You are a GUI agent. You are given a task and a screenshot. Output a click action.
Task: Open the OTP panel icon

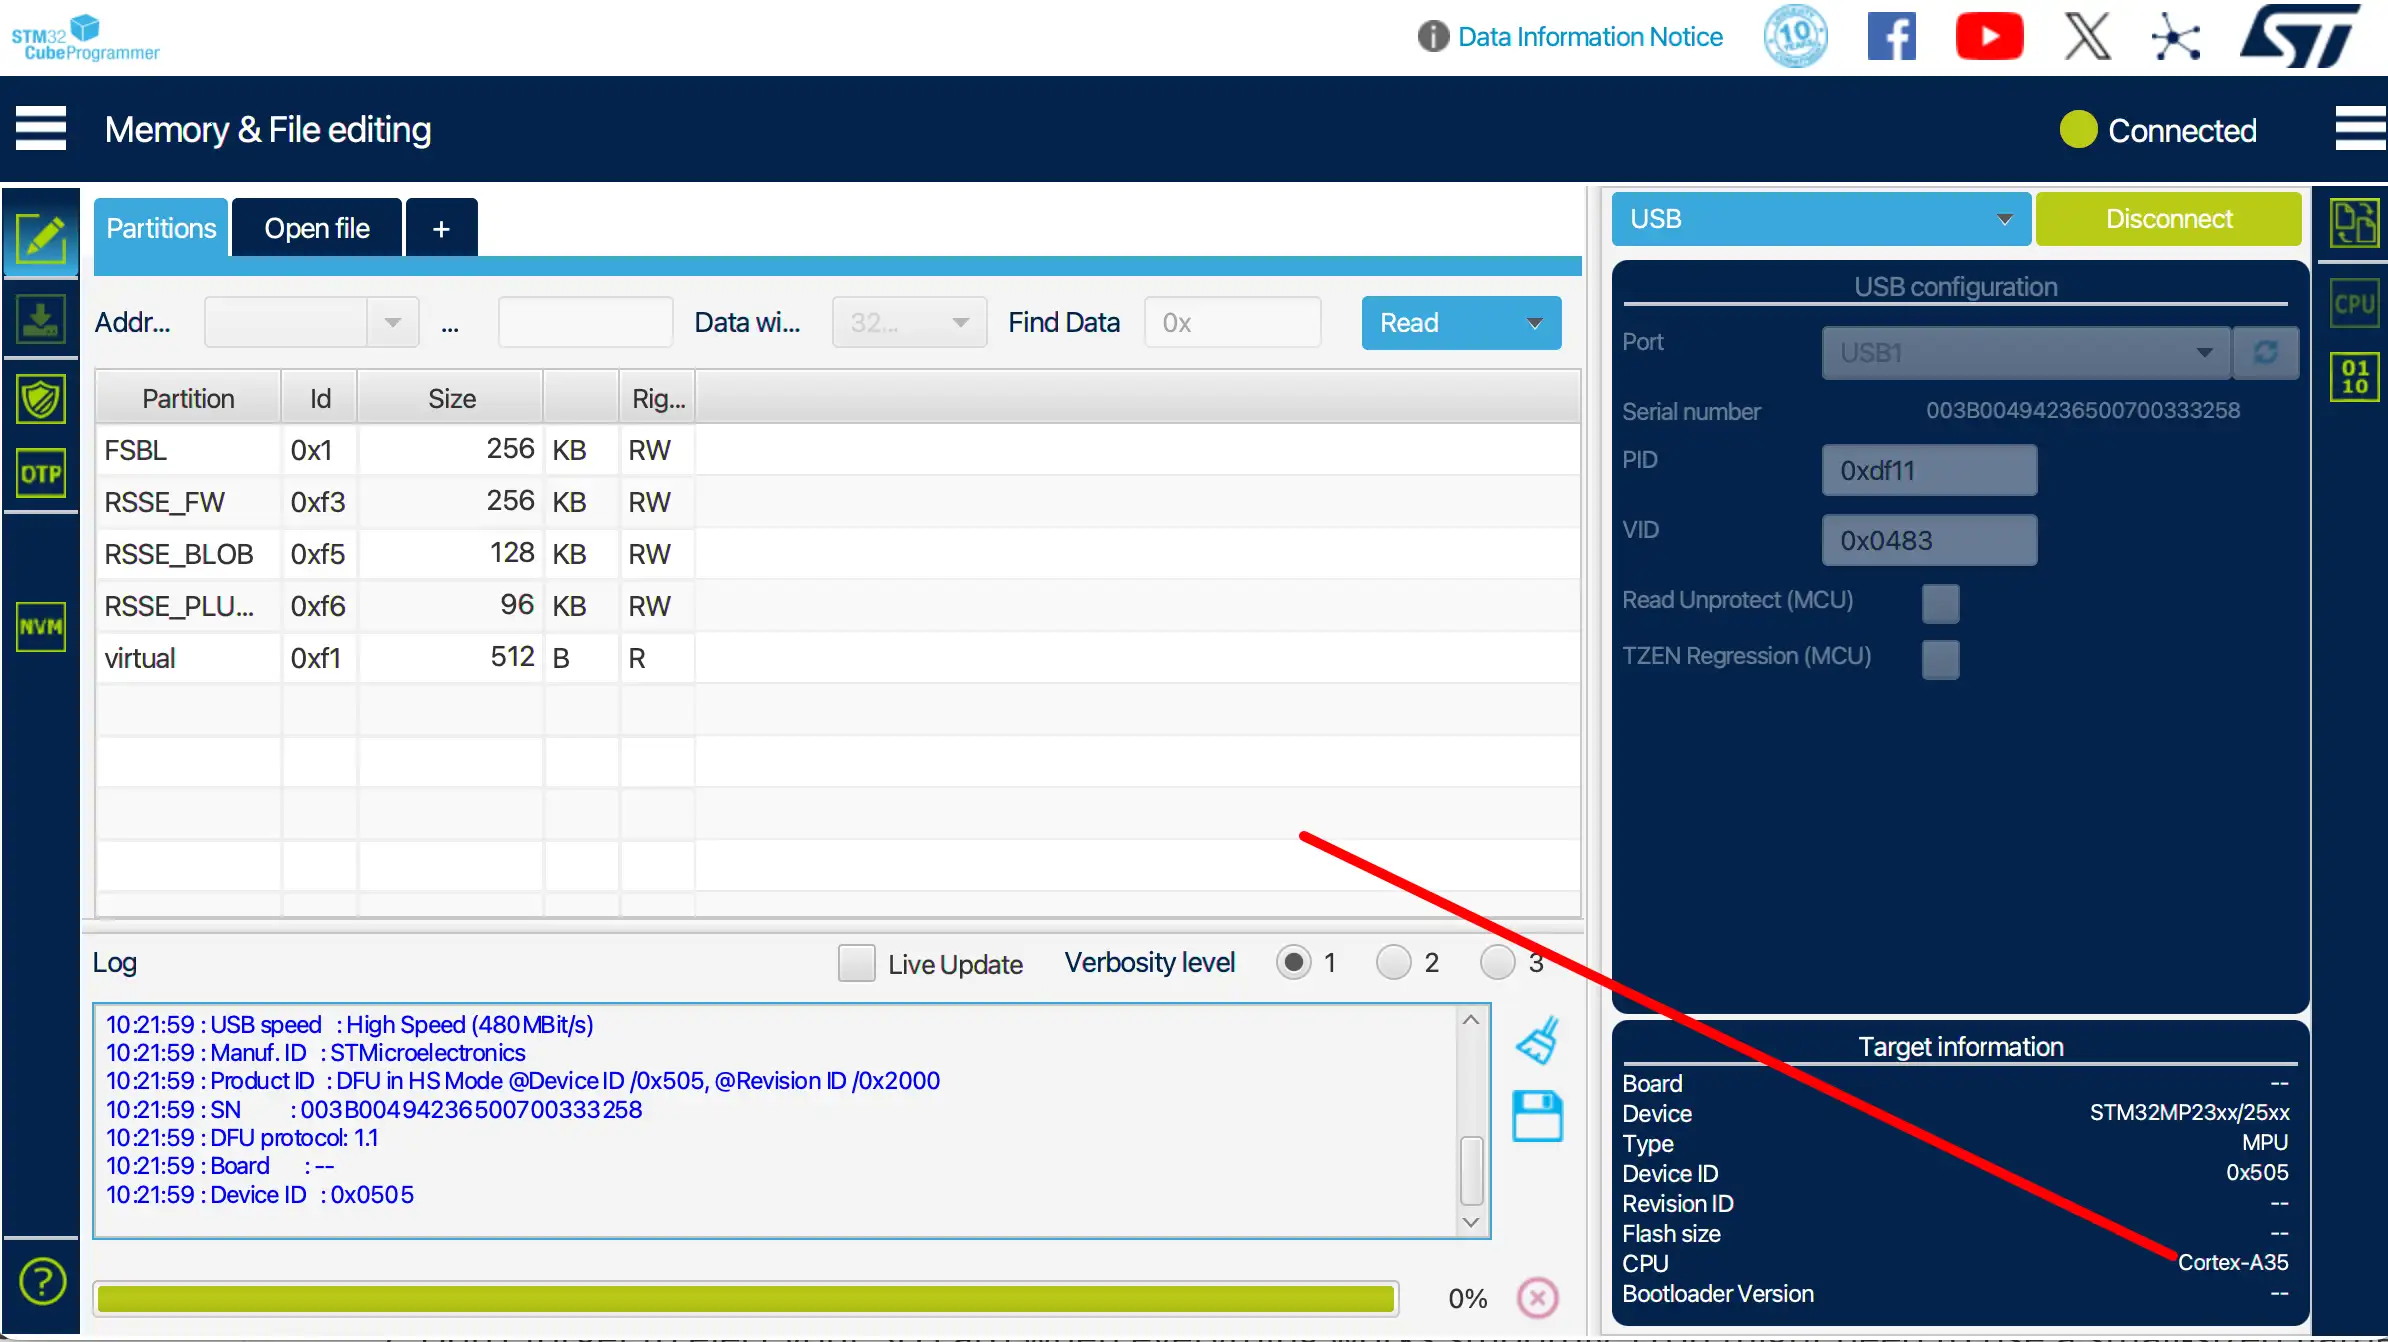click(x=41, y=473)
